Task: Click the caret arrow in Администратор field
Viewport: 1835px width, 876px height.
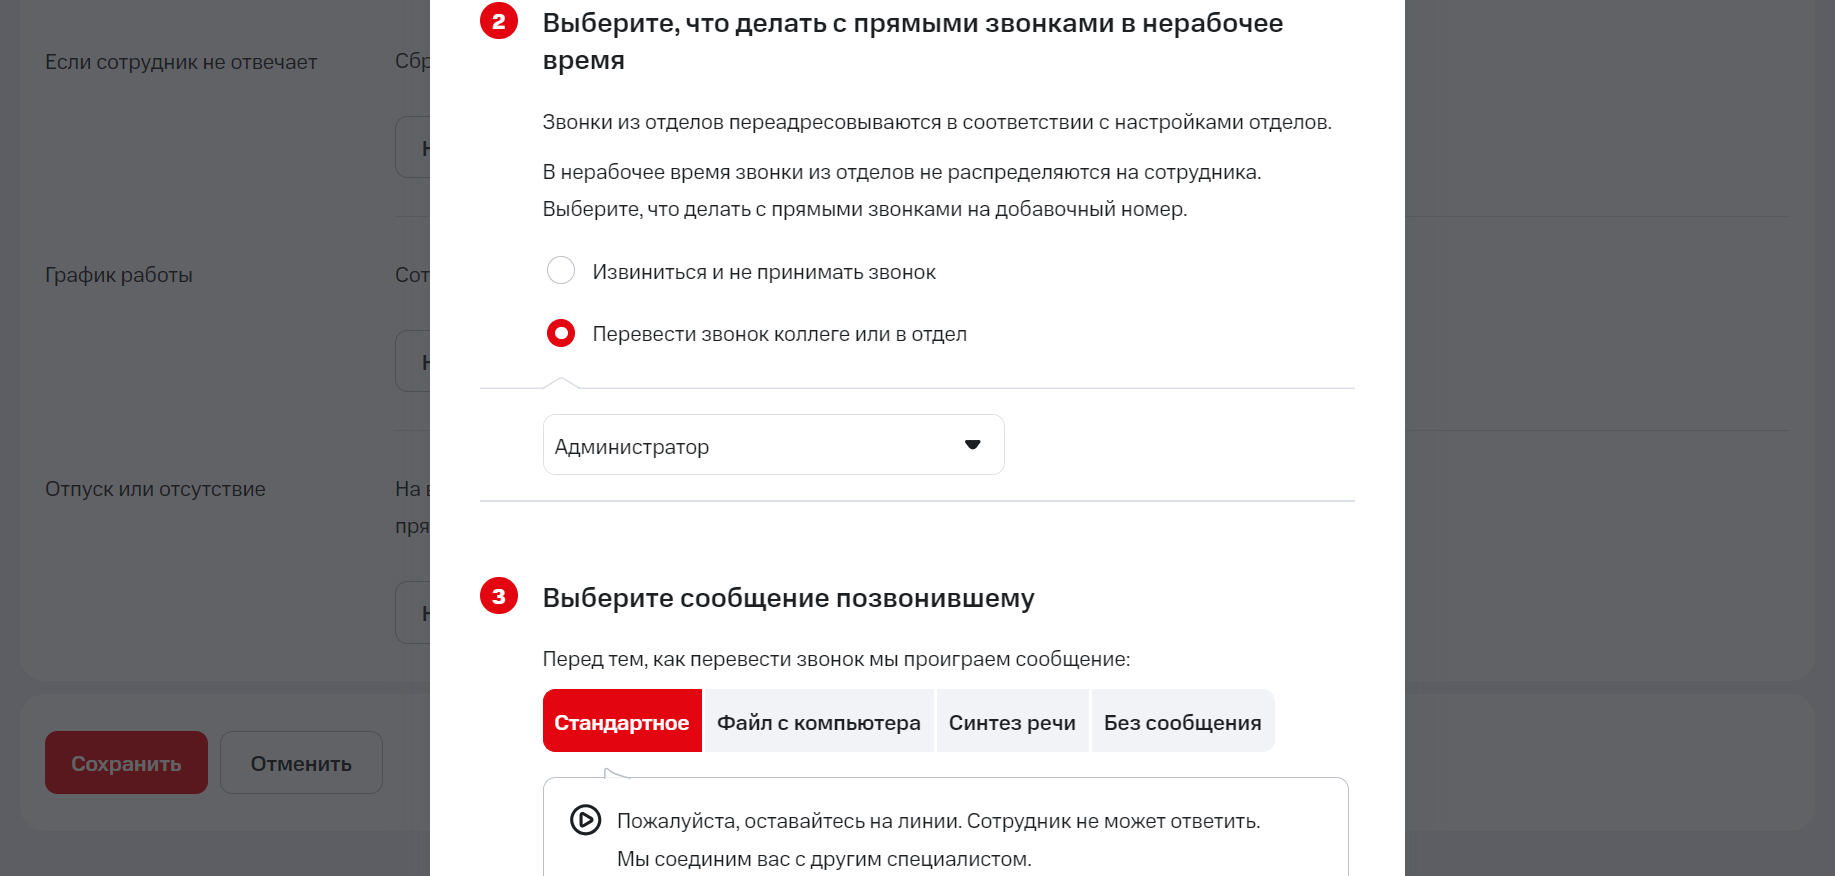Action: pos(972,445)
